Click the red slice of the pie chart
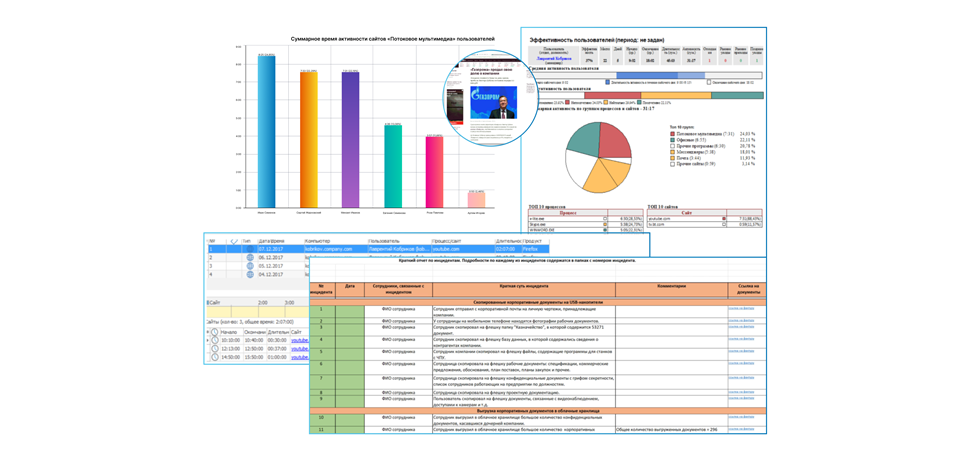 pyautogui.click(x=614, y=140)
